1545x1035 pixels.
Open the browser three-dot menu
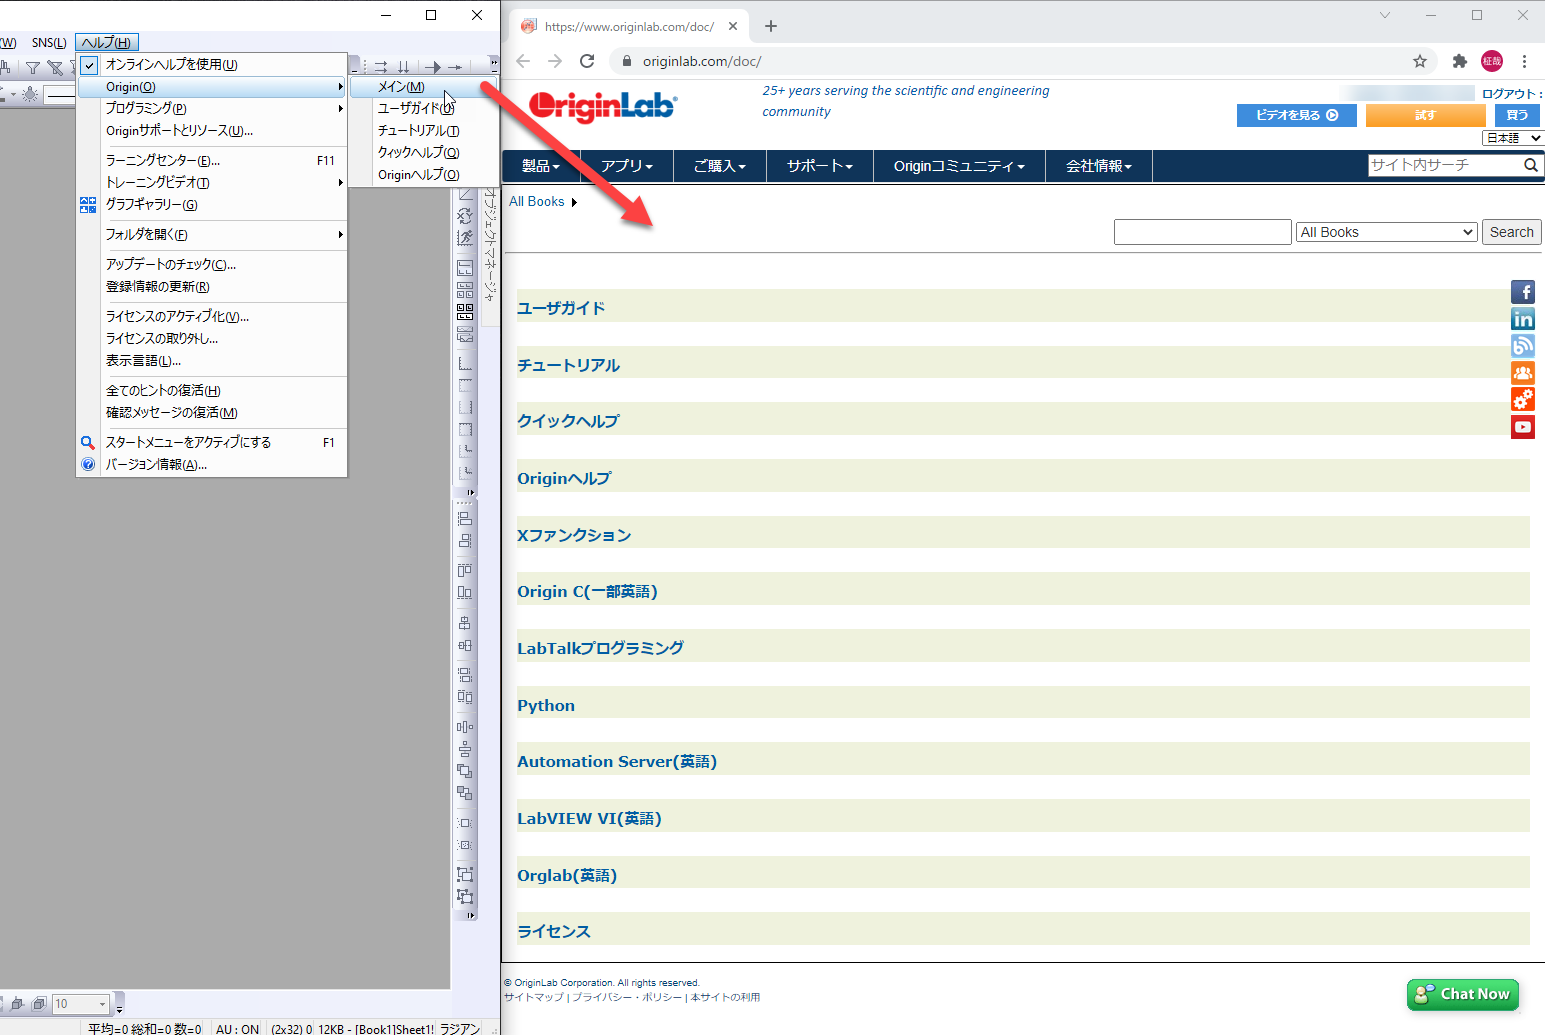click(x=1524, y=61)
